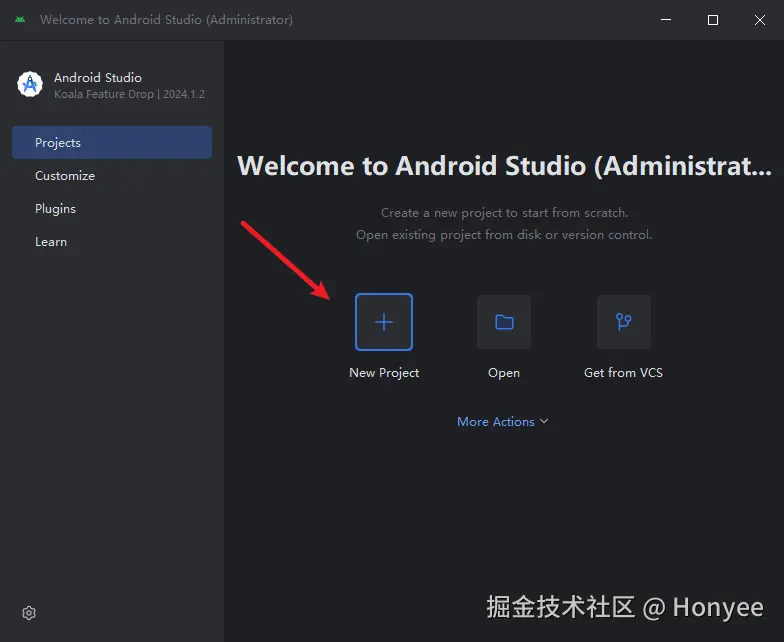Screen dimensions: 784x642
Task: Click the Get from VCS branch icon
Action: point(624,322)
